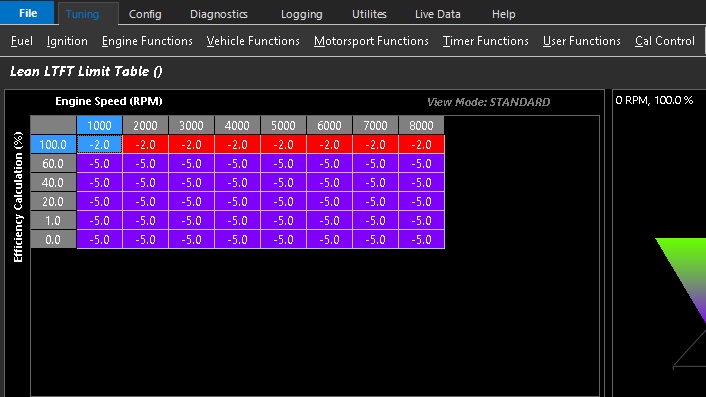This screenshot has height=397, width=706.
Task: Select the 20.0 efficiency row header
Action: [53, 201]
